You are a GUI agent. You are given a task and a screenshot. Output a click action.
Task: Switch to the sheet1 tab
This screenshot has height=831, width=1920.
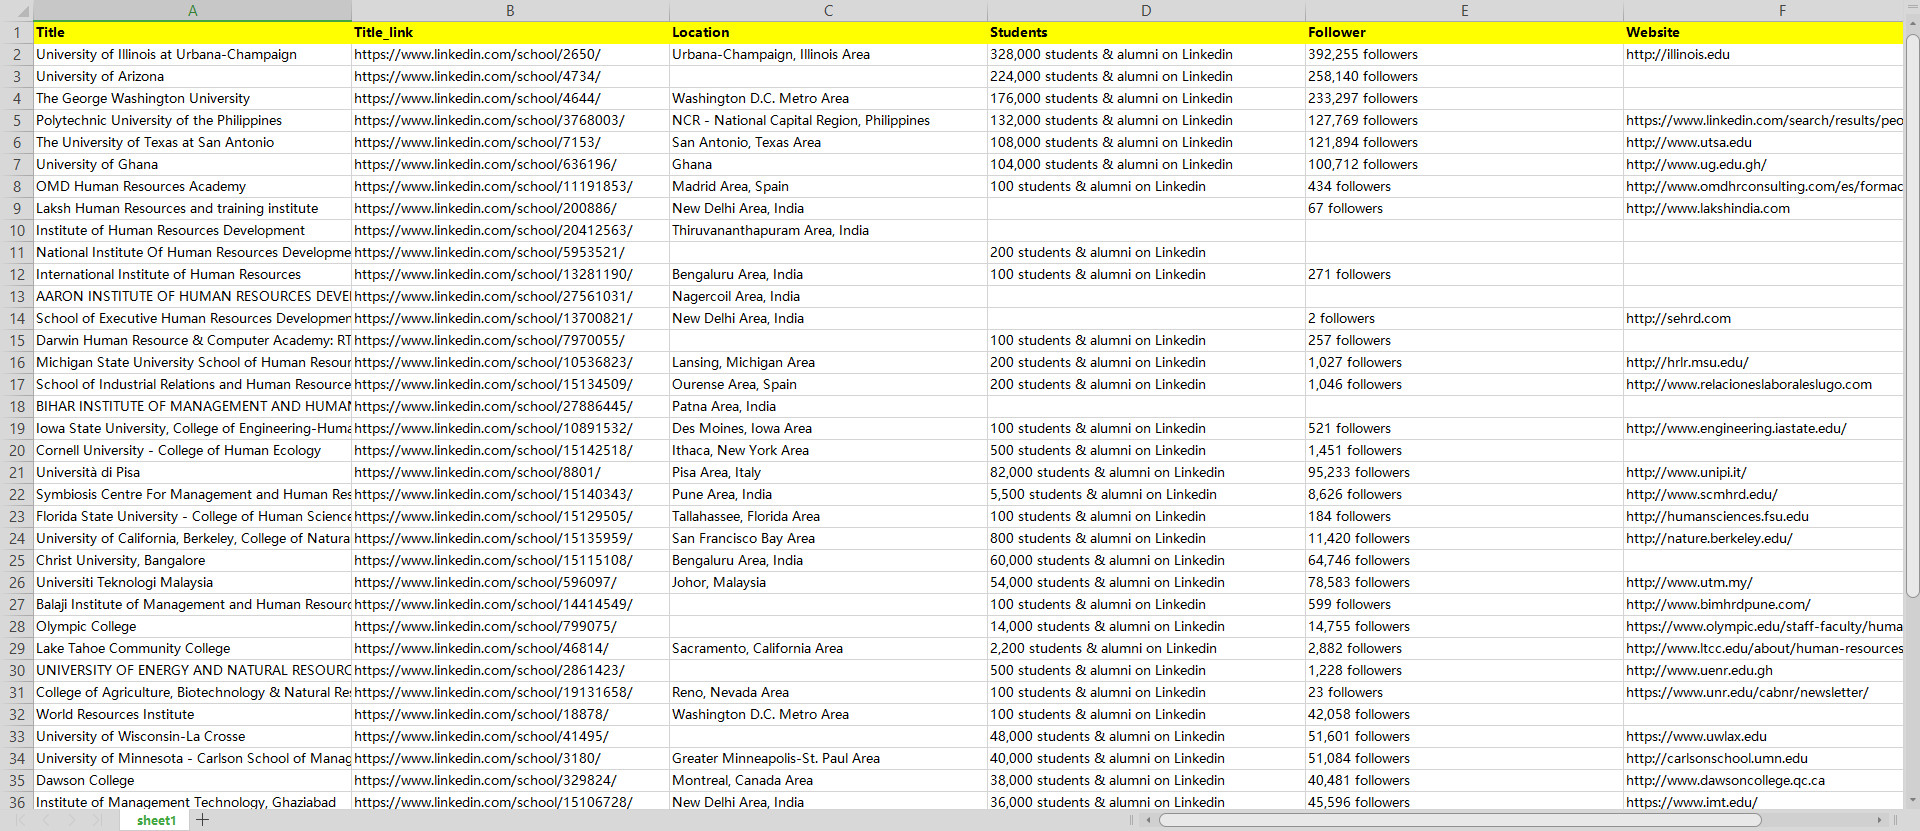(x=156, y=820)
